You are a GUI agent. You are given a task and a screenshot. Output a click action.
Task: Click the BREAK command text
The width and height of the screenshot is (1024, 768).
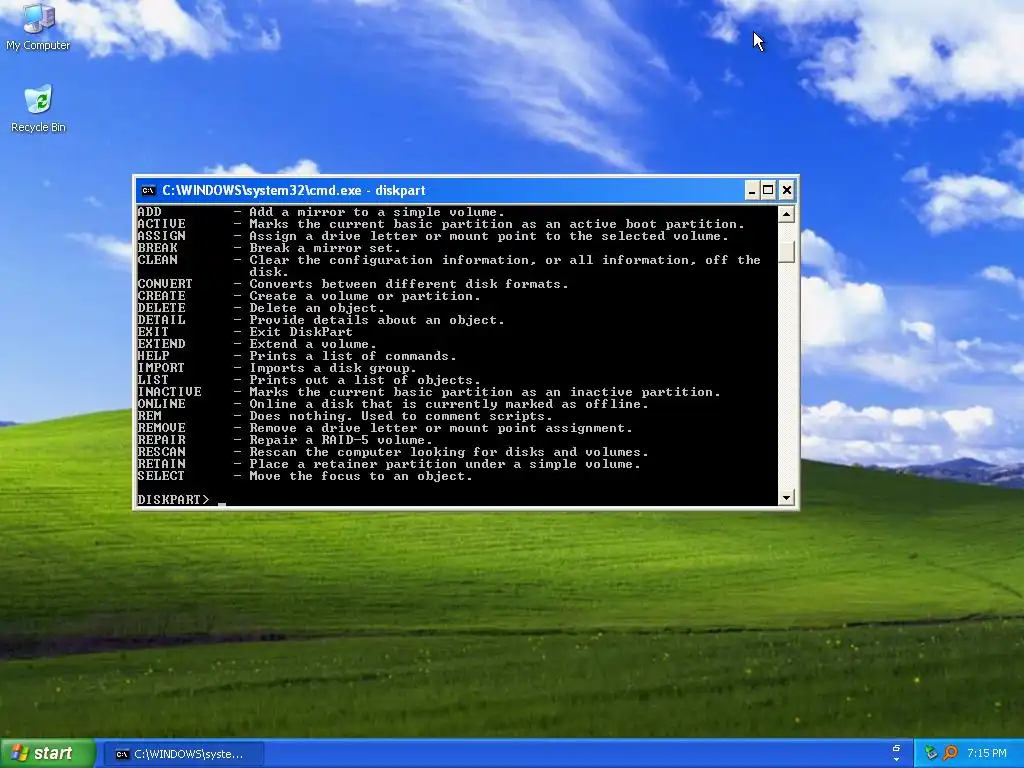click(157, 248)
